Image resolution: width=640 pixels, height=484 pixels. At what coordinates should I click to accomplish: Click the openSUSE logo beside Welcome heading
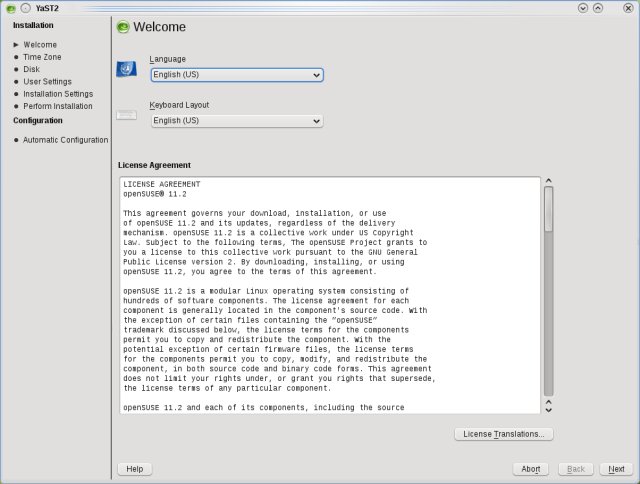123,27
